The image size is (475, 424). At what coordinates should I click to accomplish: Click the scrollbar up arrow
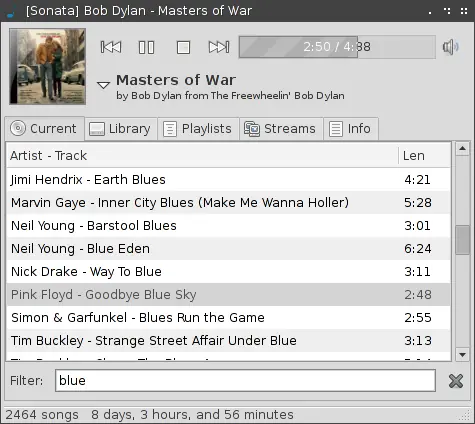tap(462, 148)
